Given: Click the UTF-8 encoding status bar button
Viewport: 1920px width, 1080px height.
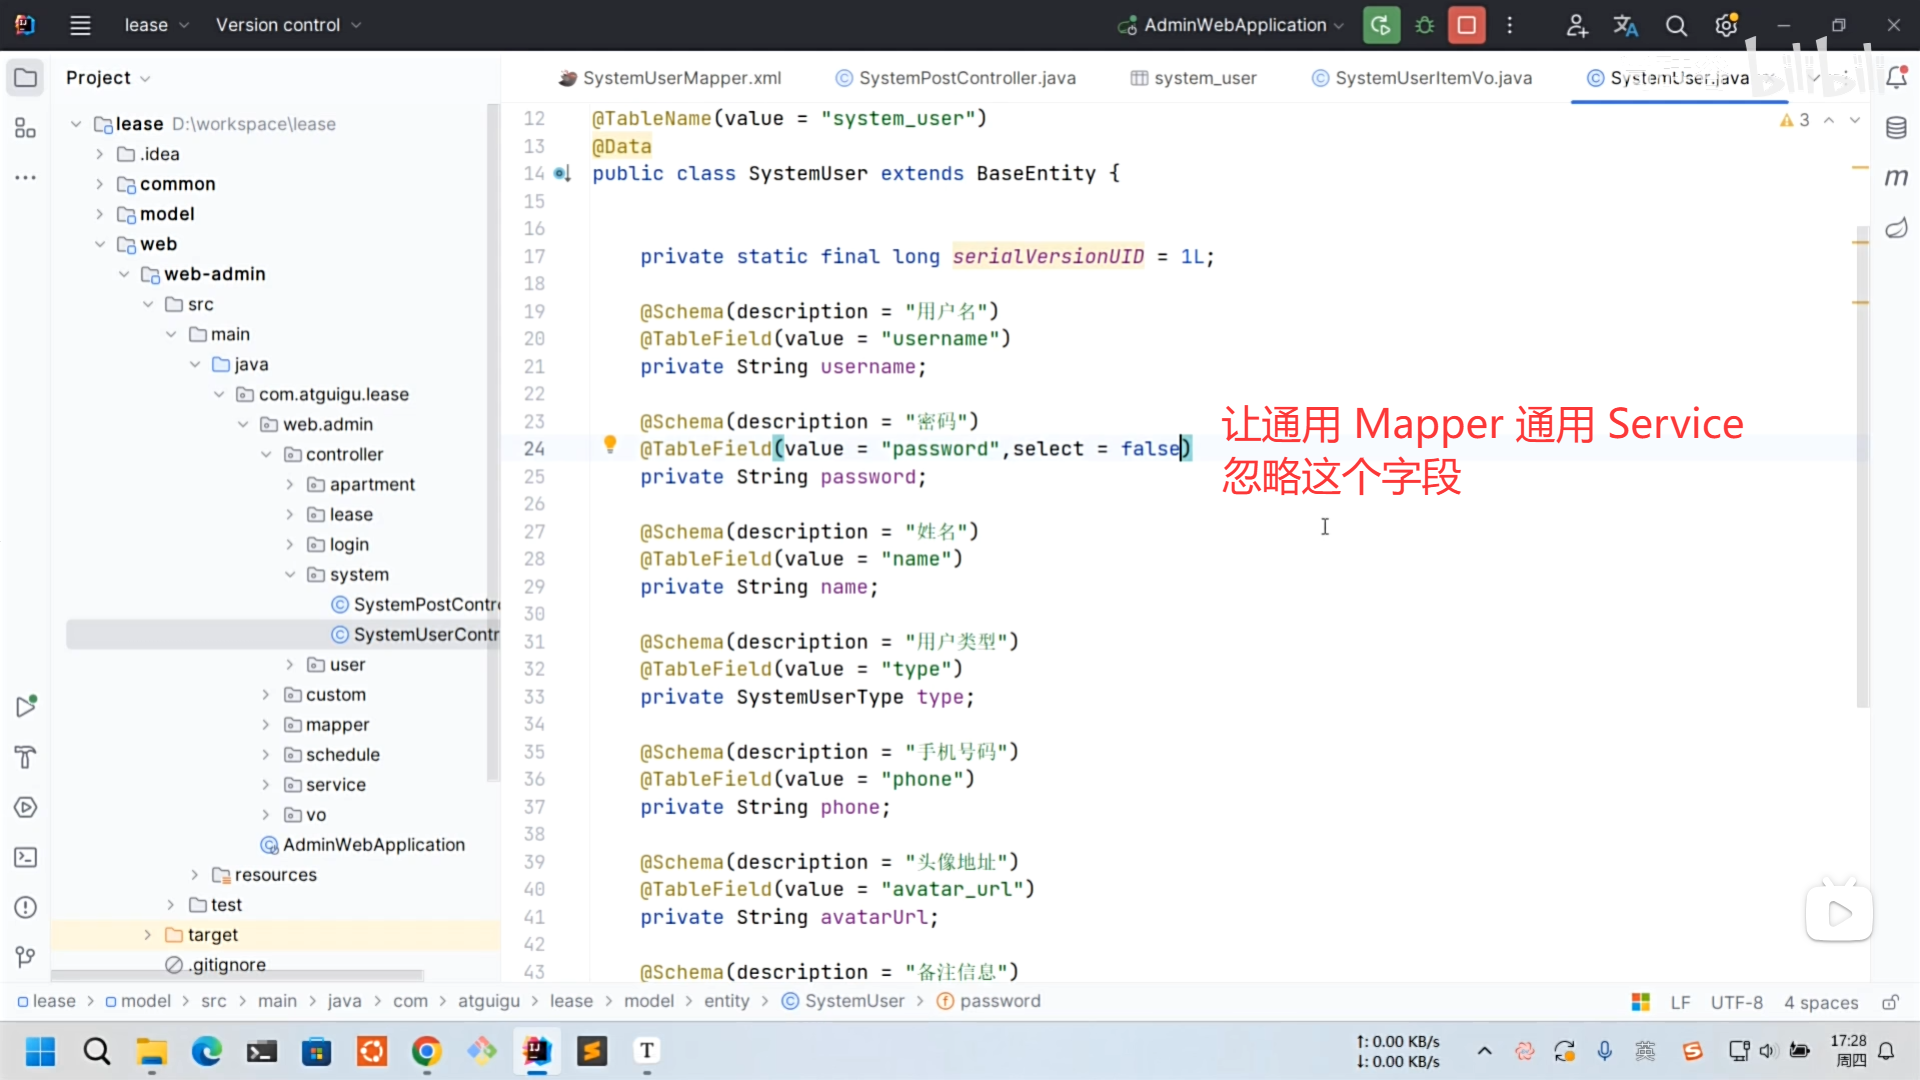Looking at the screenshot, I should pyautogui.click(x=1736, y=1002).
